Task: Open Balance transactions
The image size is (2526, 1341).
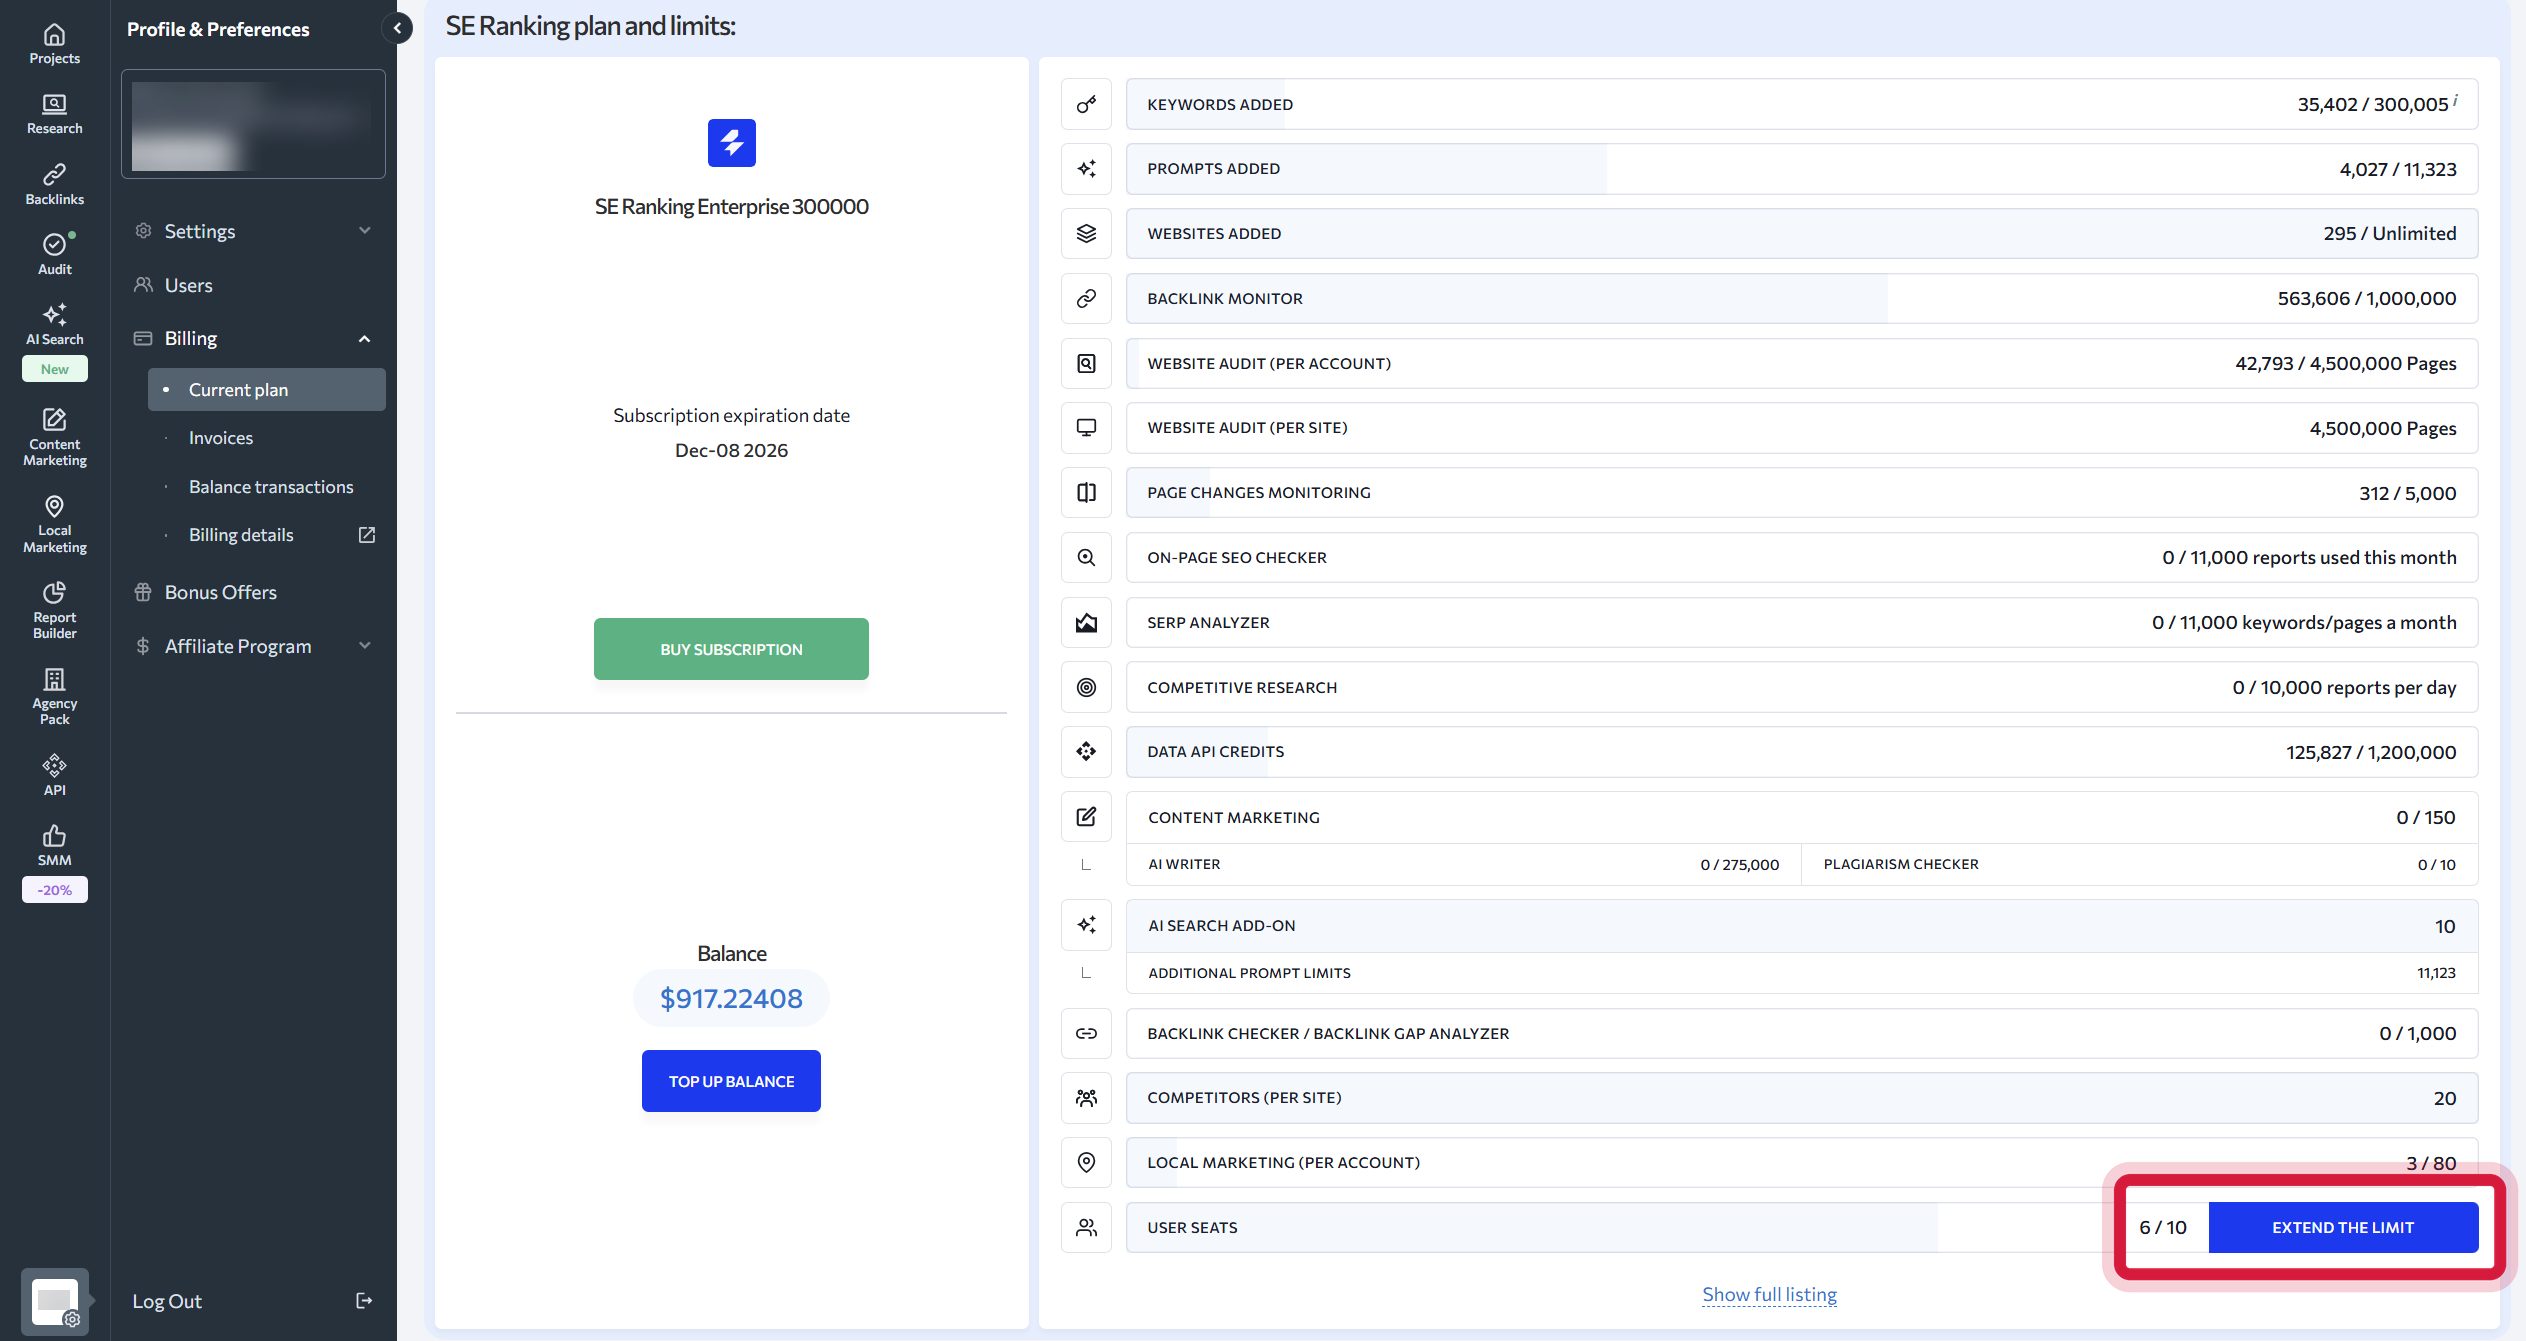Action: pyautogui.click(x=271, y=487)
